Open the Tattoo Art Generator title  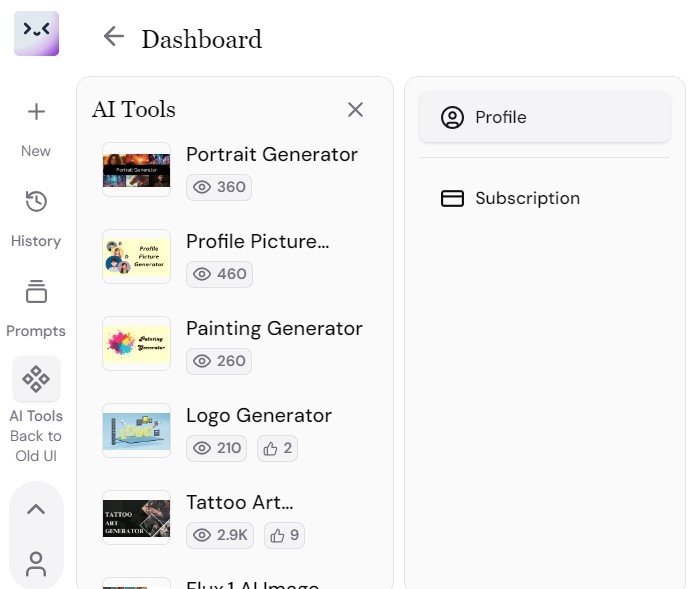click(x=240, y=502)
